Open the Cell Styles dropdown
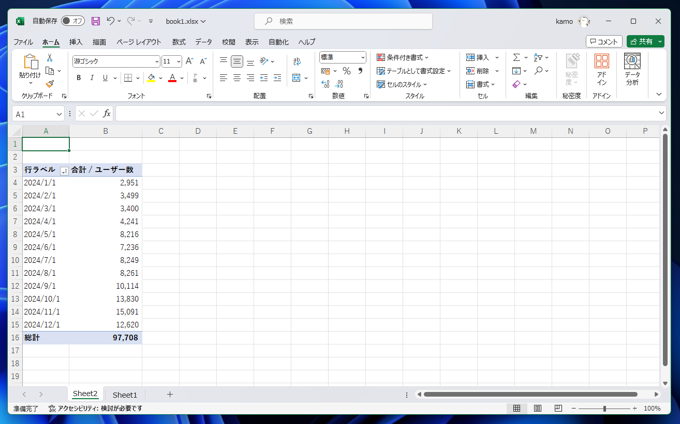Image resolution: width=680 pixels, height=424 pixels. click(402, 85)
